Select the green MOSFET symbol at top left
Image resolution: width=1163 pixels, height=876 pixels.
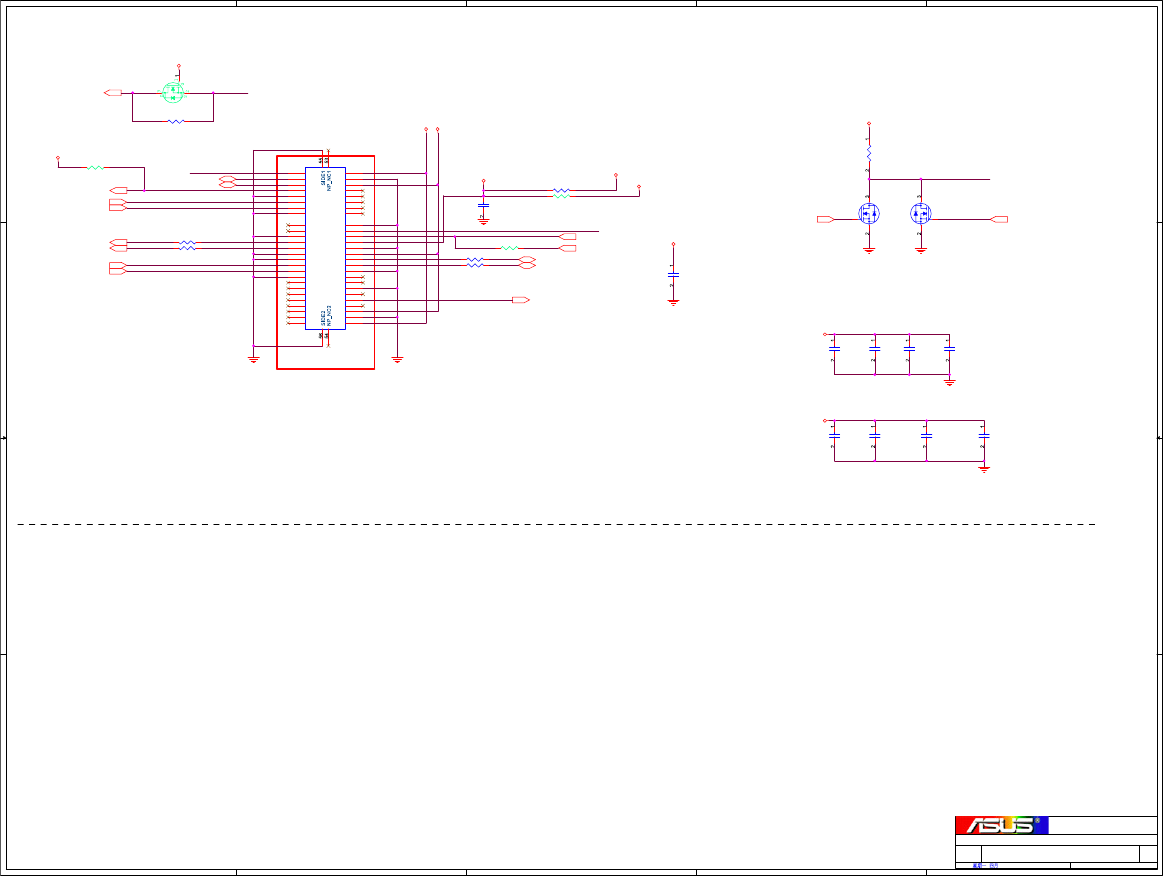(x=173, y=93)
